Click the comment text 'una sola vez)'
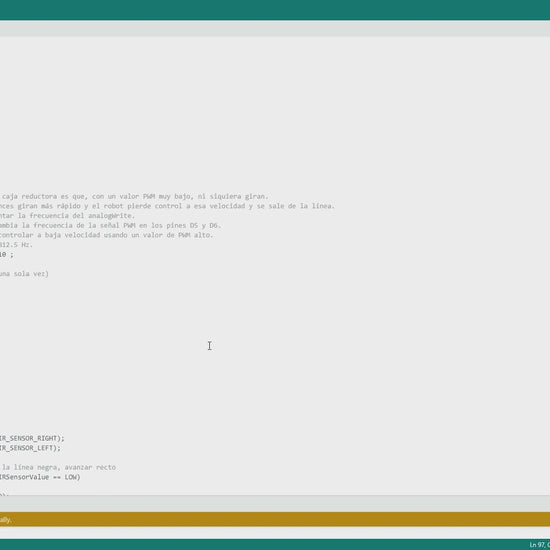550x550 pixels. [x=24, y=274]
